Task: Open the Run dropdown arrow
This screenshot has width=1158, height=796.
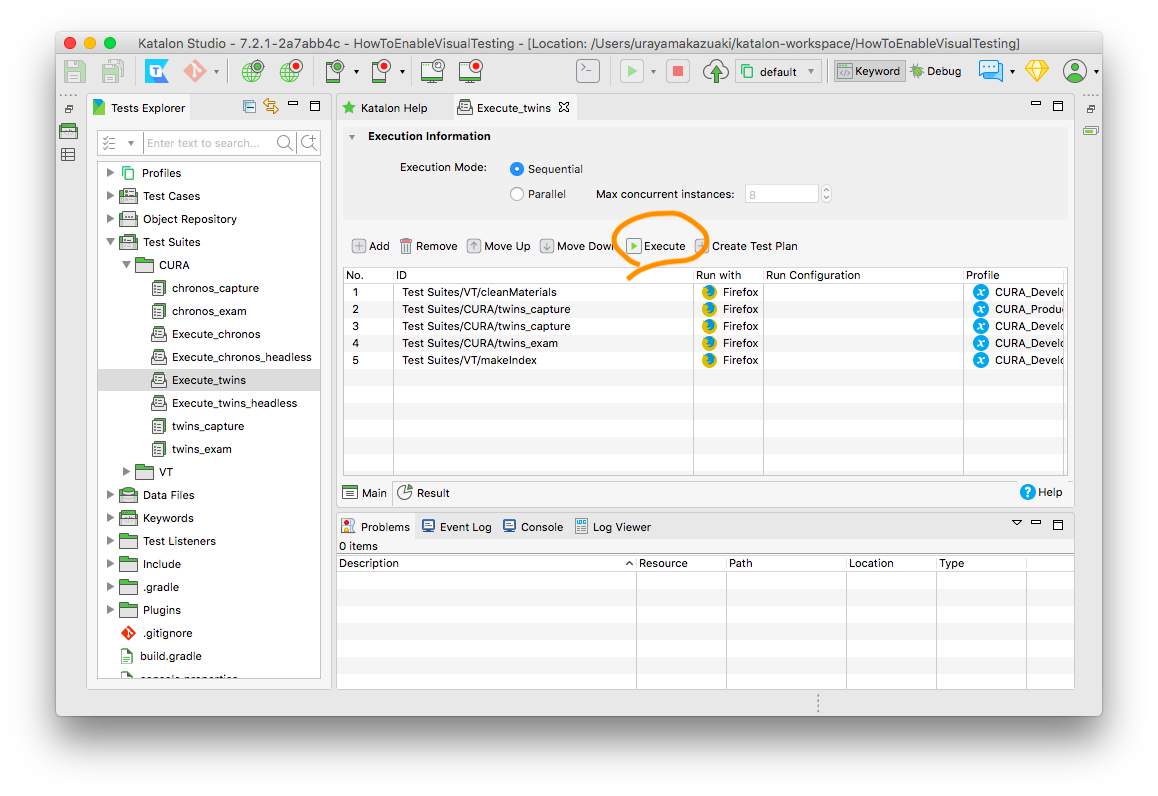Action: 654,72
